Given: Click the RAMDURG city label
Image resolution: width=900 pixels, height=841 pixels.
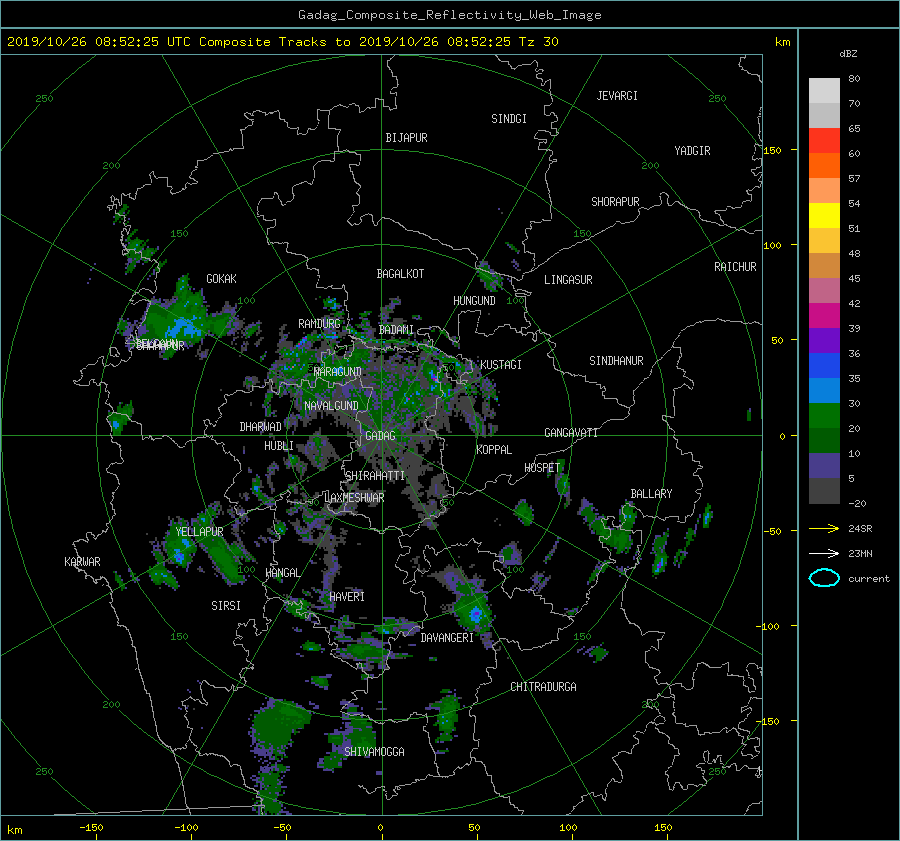Looking at the screenshot, I should (319, 324).
